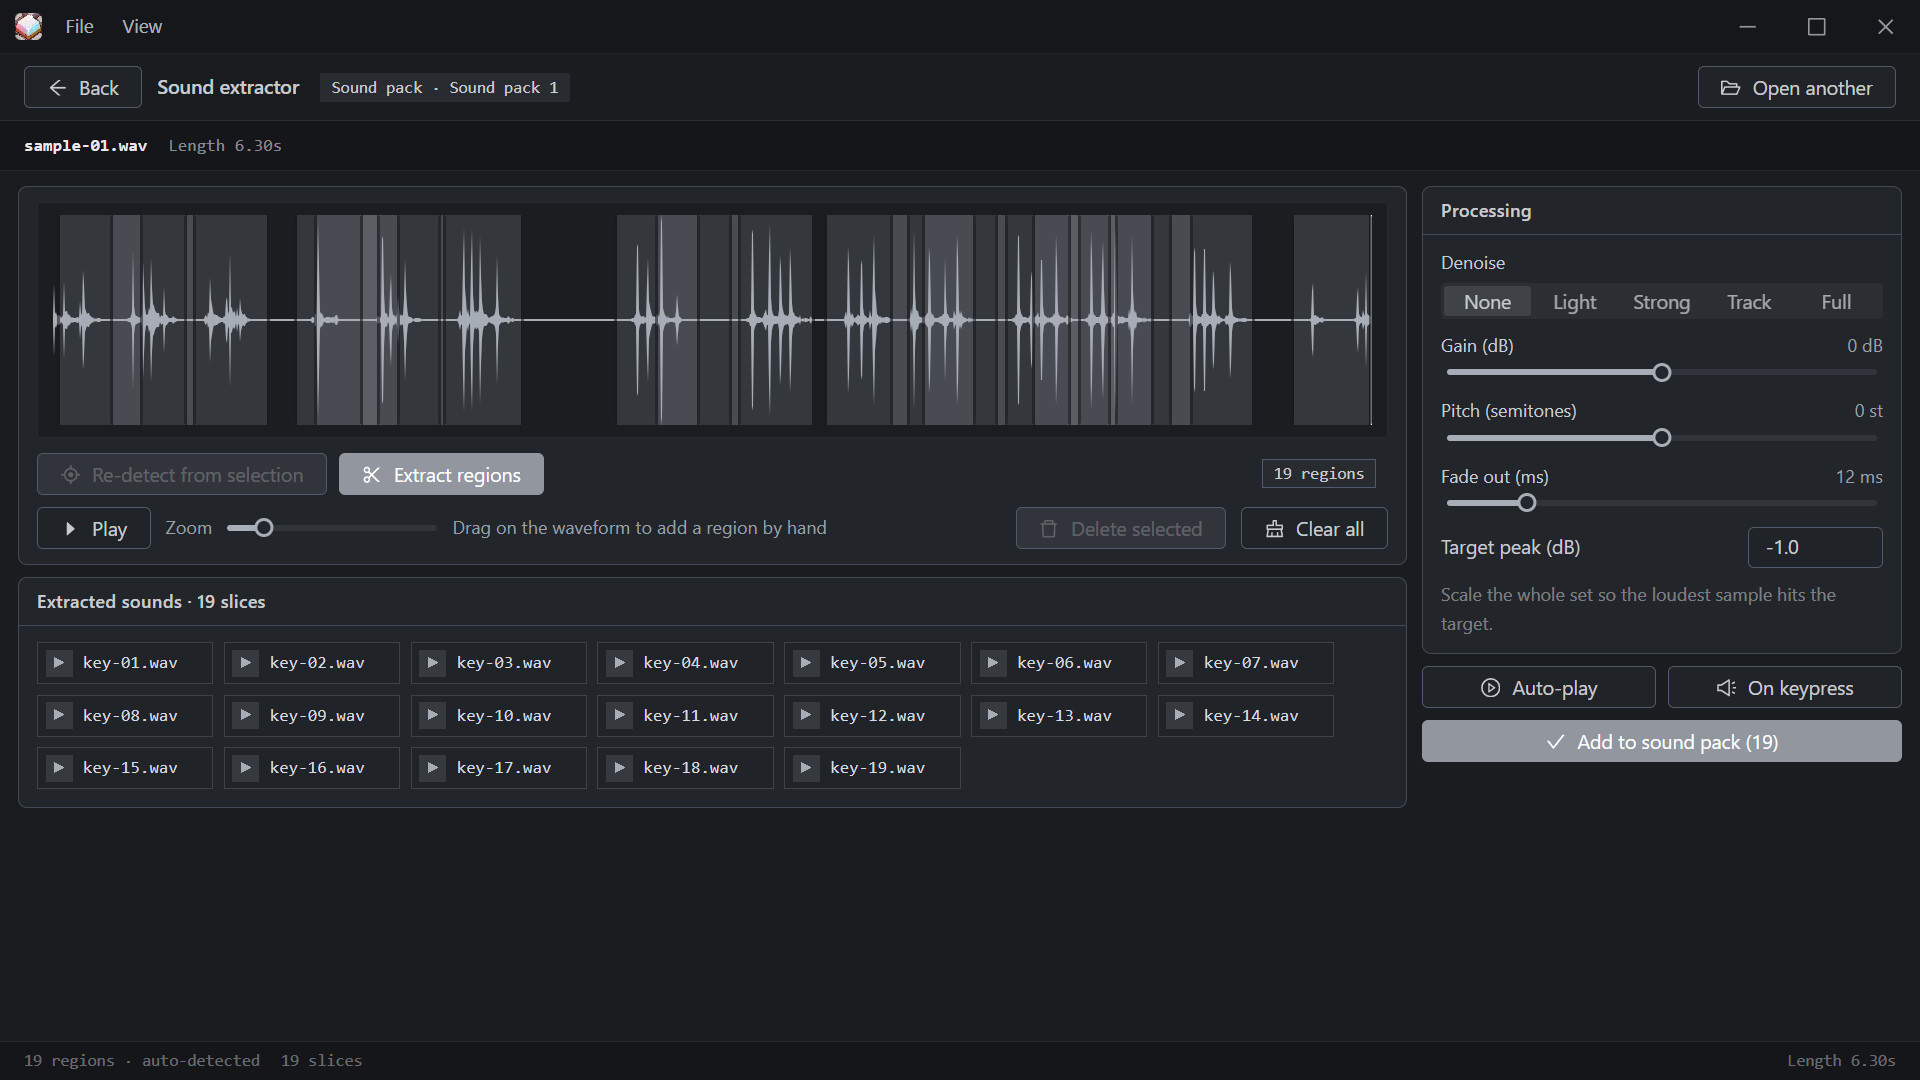Viewport: 1920px width, 1080px height.
Task: Set denoise to None
Action: pos(1487,302)
